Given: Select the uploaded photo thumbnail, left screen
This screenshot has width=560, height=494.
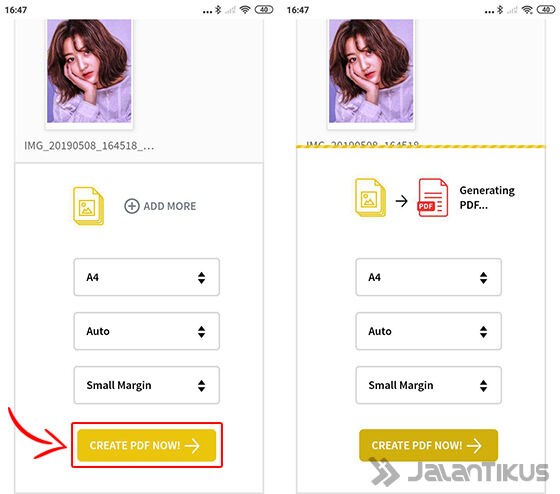Looking at the screenshot, I should coord(89,71).
